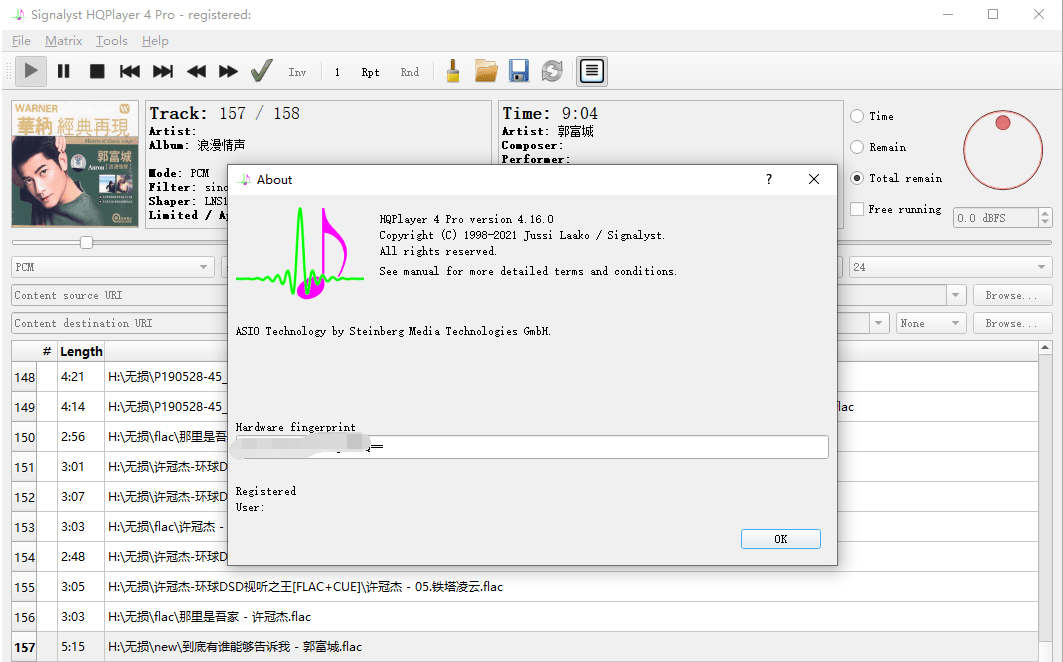Close the About dialog with X
This screenshot has height=662, width=1063.
(814, 179)
